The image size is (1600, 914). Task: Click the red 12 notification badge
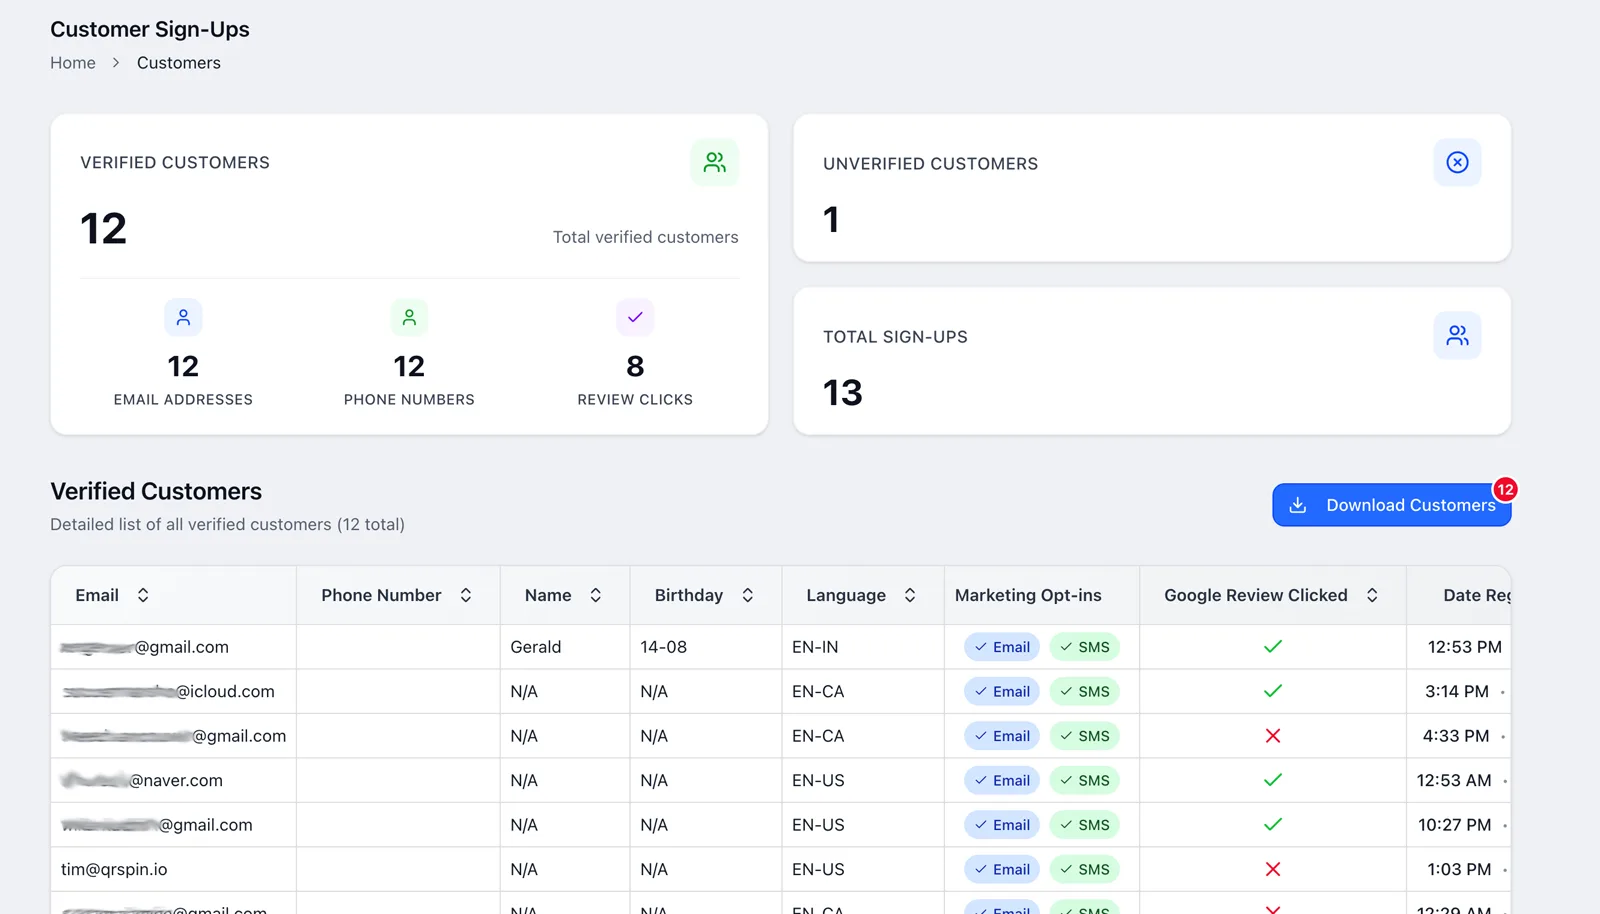coord(1505,490)
